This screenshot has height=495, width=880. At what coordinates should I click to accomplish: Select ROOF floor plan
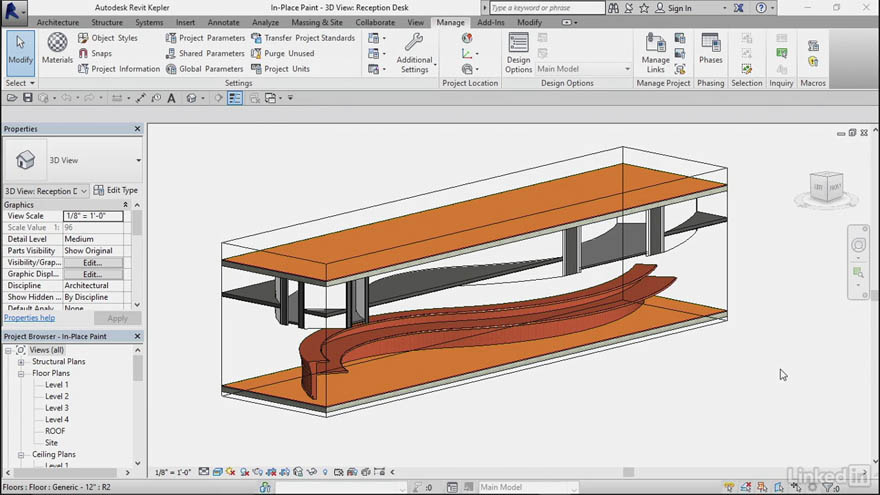(x=55, y=431)
